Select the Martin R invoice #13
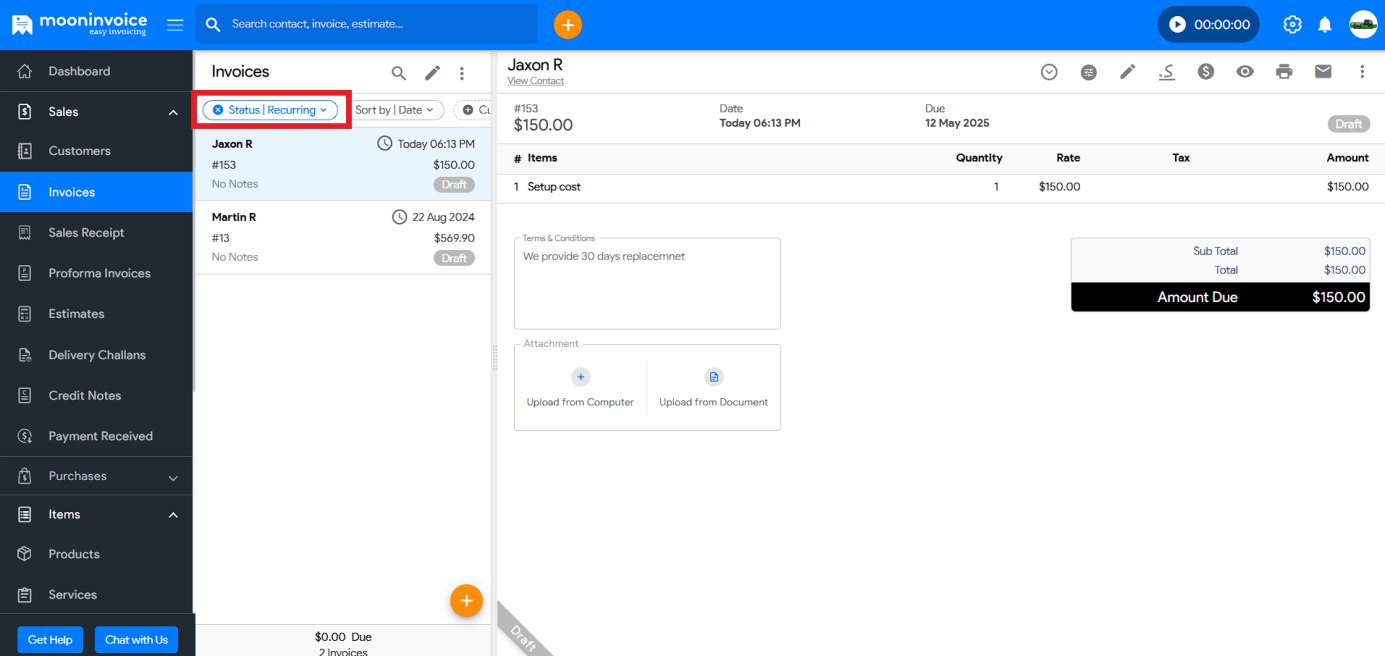 (x=343, y=237)
